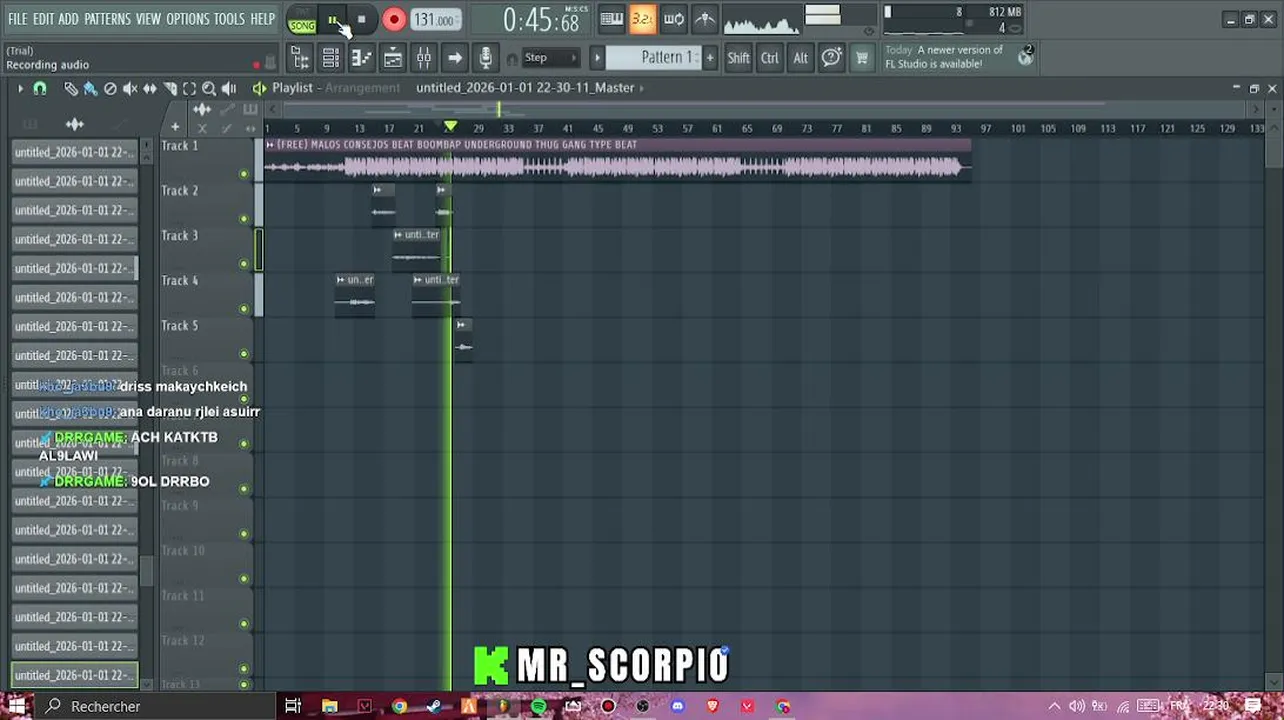1284x720 pixels.
Task: Select the playlist delete tool
Action: (x=110, y=89)
